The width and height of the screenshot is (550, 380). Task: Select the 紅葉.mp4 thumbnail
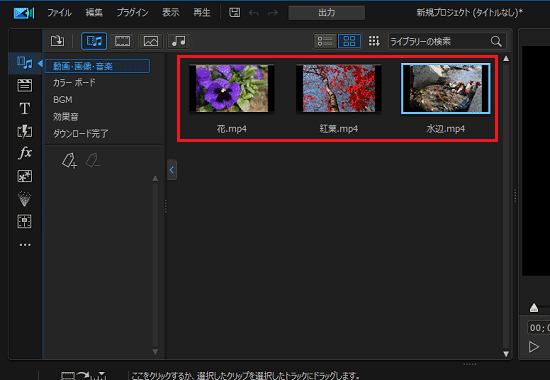(338, 88)
